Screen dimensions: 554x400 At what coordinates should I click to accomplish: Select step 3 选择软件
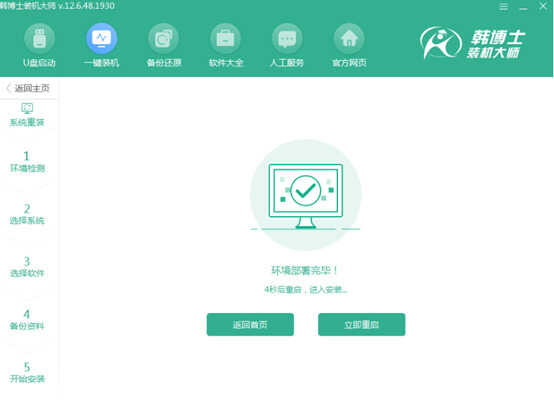click(27, 267)
